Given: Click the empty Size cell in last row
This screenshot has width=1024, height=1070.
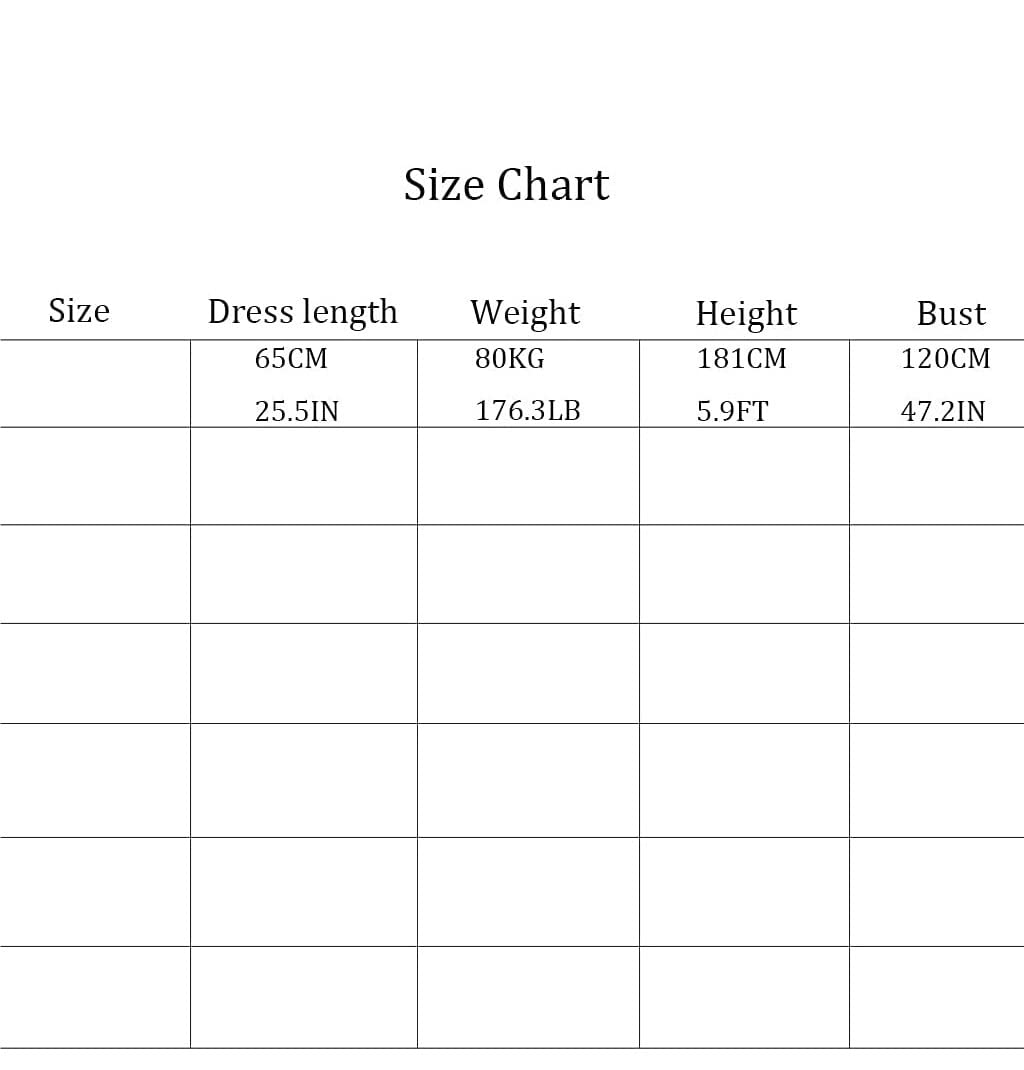Looking at the screenshot, I should 95,997.
